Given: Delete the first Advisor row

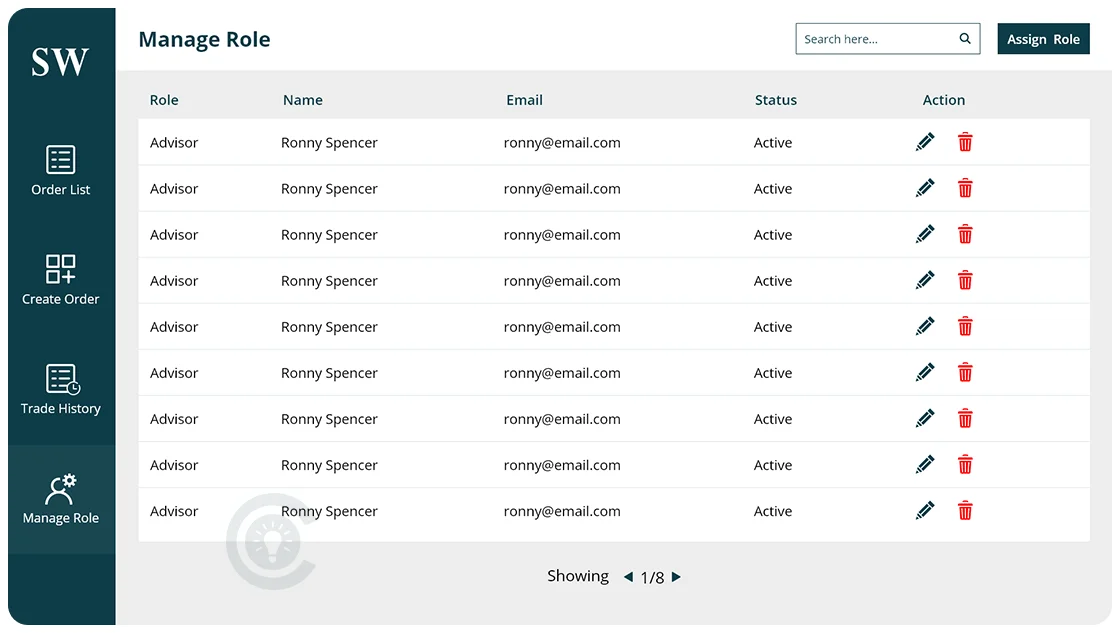Looking at the screenshot, I should 965,142.
